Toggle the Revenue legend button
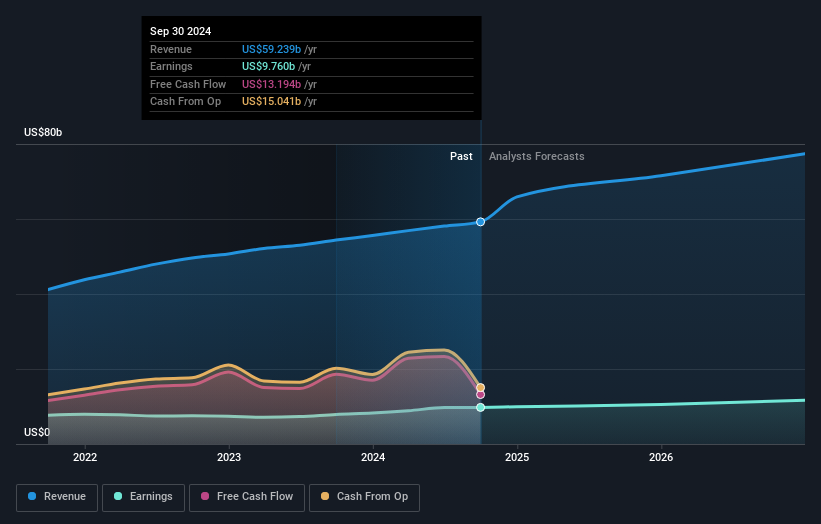821x524 pixels. [57, 497]
